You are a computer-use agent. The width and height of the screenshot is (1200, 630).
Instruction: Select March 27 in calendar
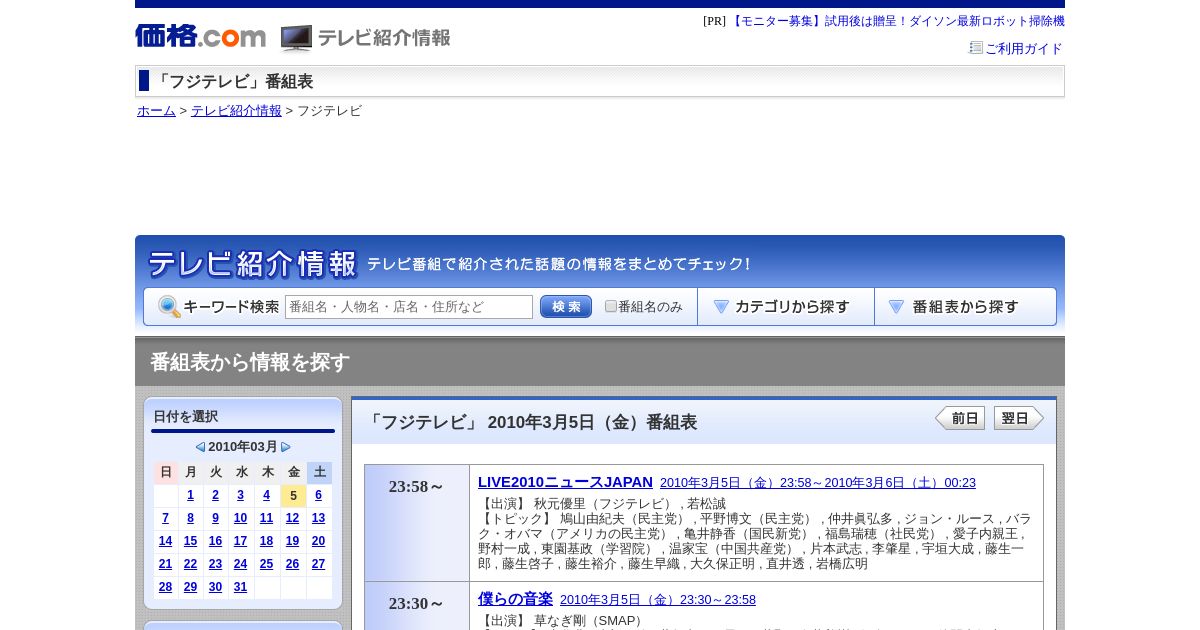click(x=319, y=564)
